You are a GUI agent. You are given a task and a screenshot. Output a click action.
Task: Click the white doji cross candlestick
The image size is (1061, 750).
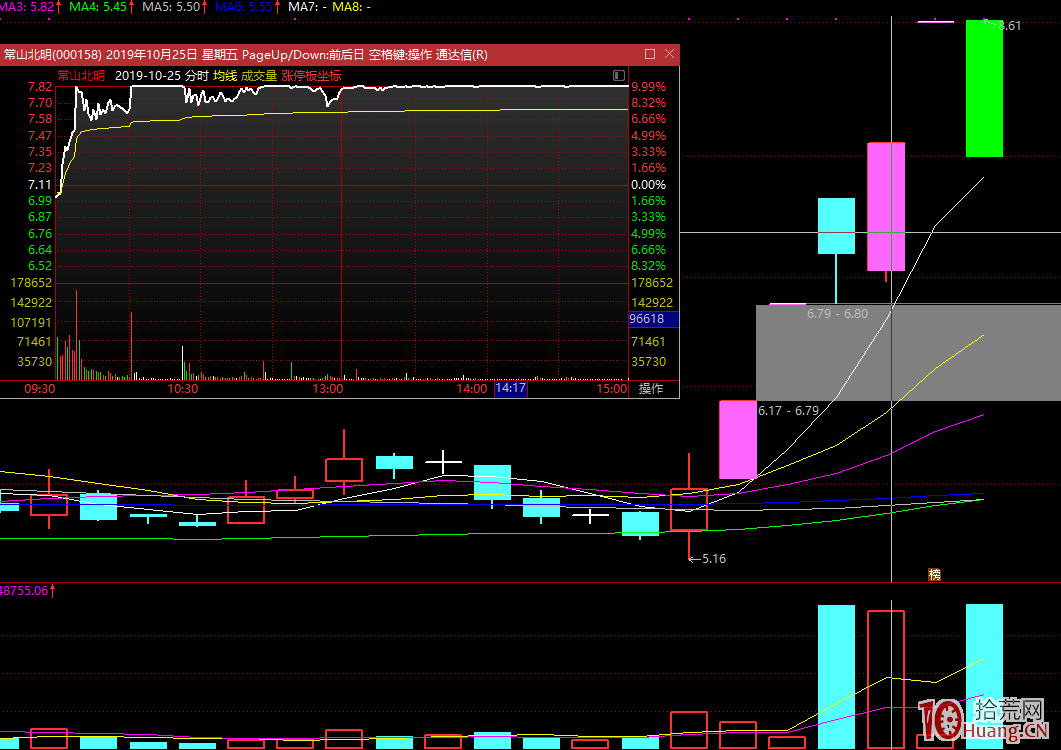click(443, 462)
